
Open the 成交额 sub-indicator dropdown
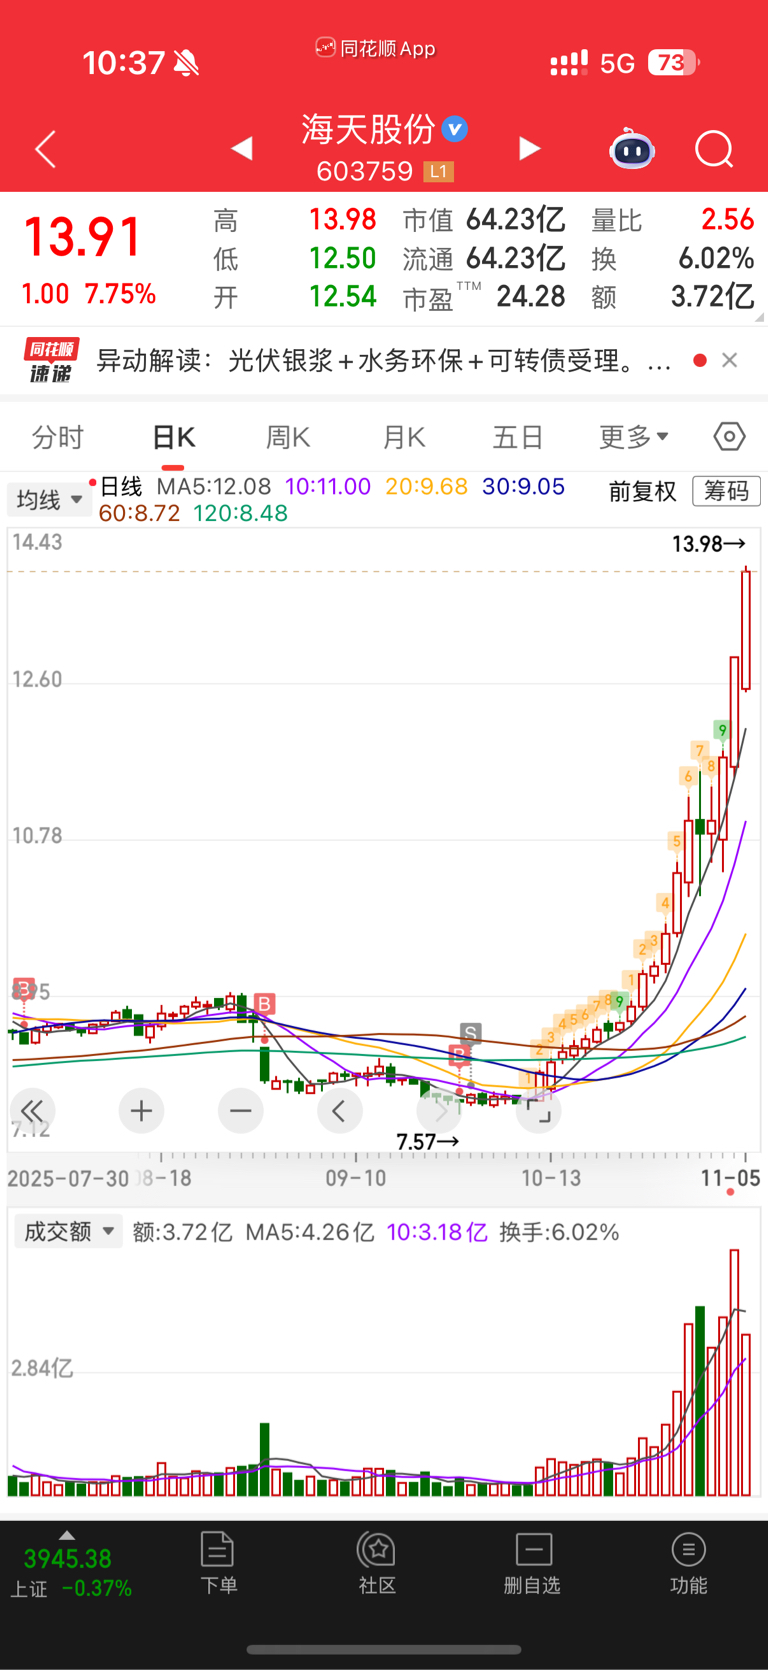68,1231
